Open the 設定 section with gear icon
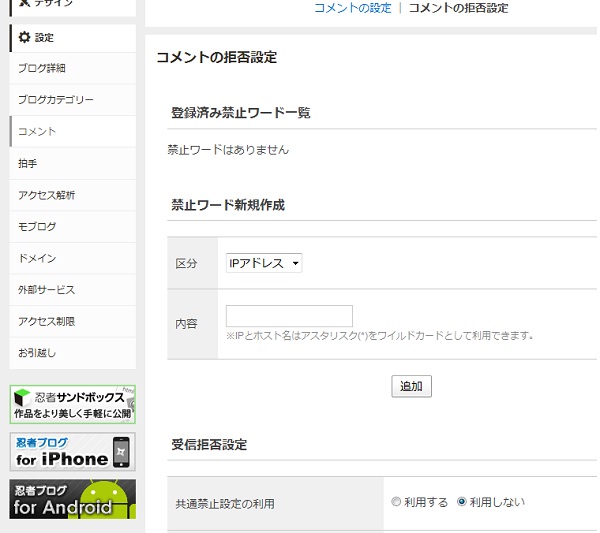This screenshot has height=533, width=600. coord(73,37)
